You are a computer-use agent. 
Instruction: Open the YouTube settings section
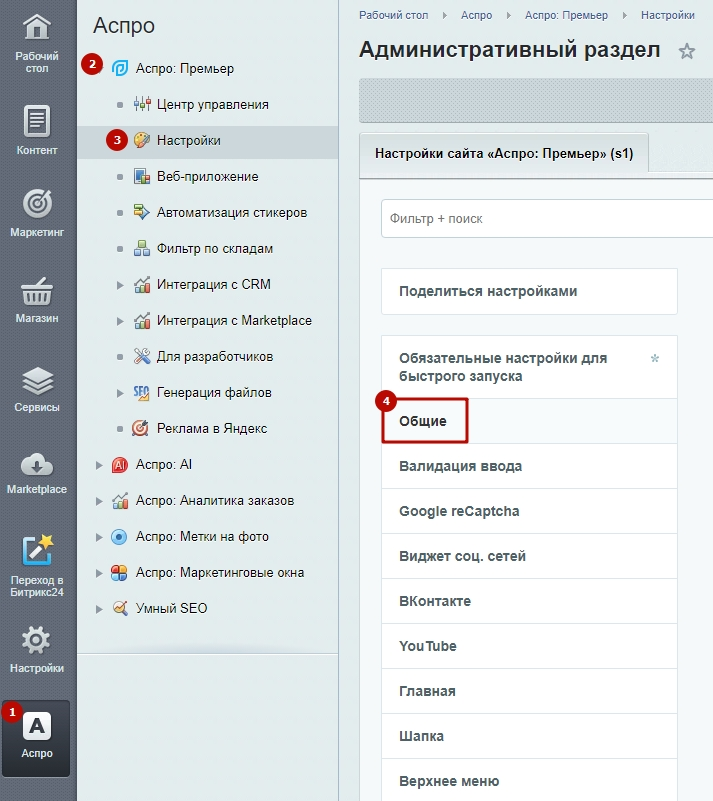pyautogui.click(x=530, y=646)
